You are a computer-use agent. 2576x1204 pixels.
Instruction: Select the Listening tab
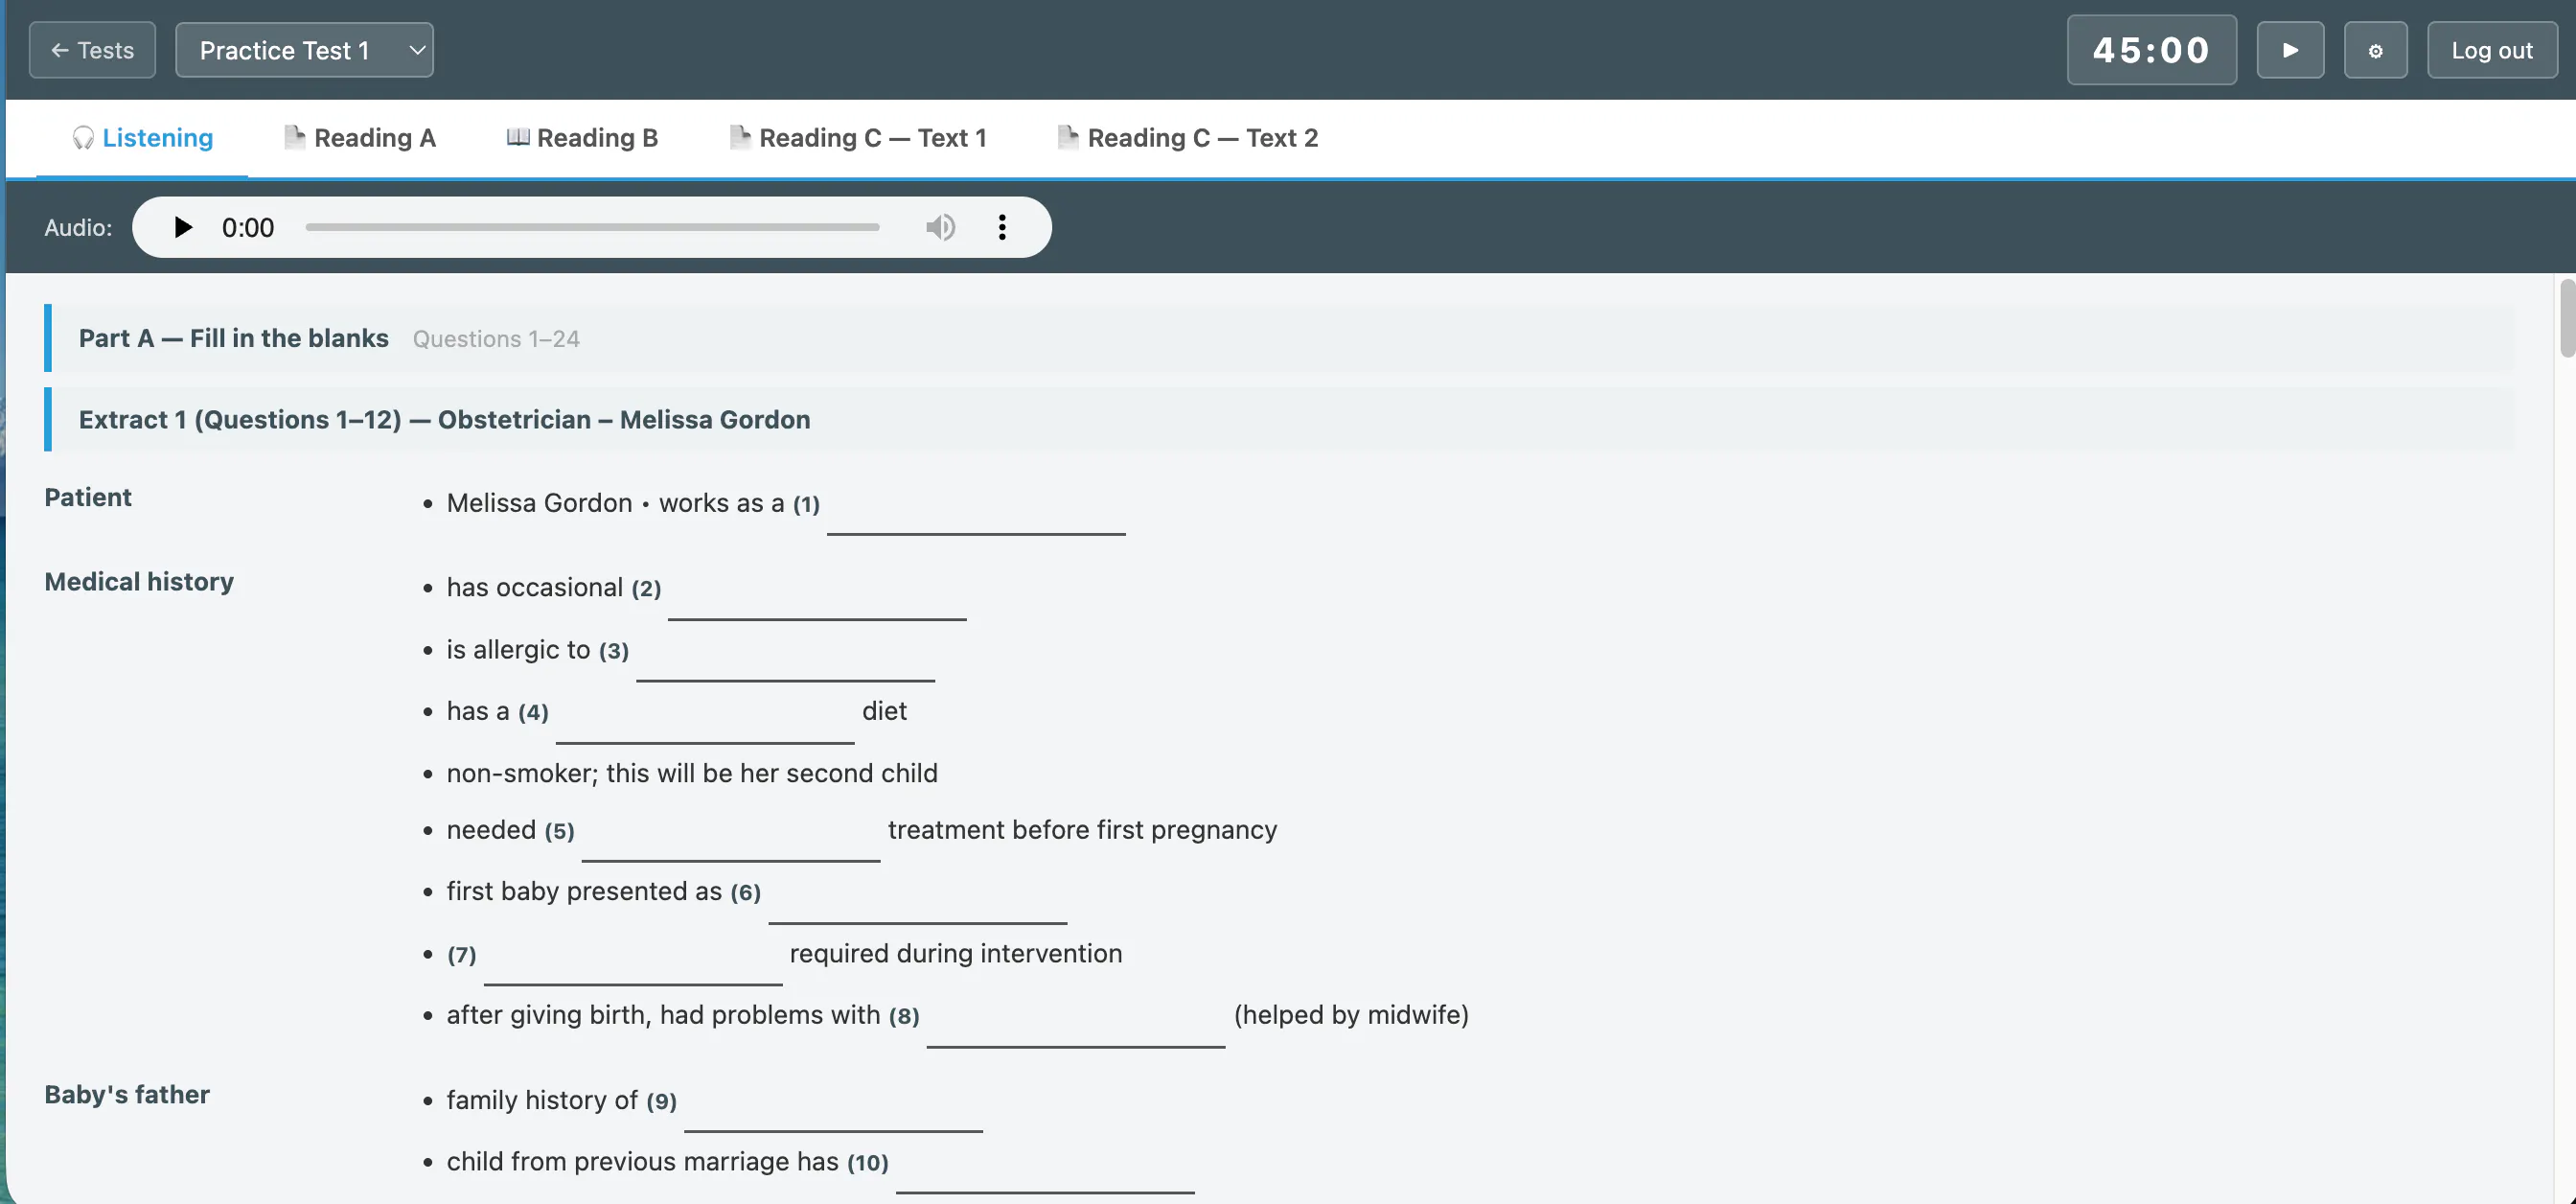coord(142,138)
